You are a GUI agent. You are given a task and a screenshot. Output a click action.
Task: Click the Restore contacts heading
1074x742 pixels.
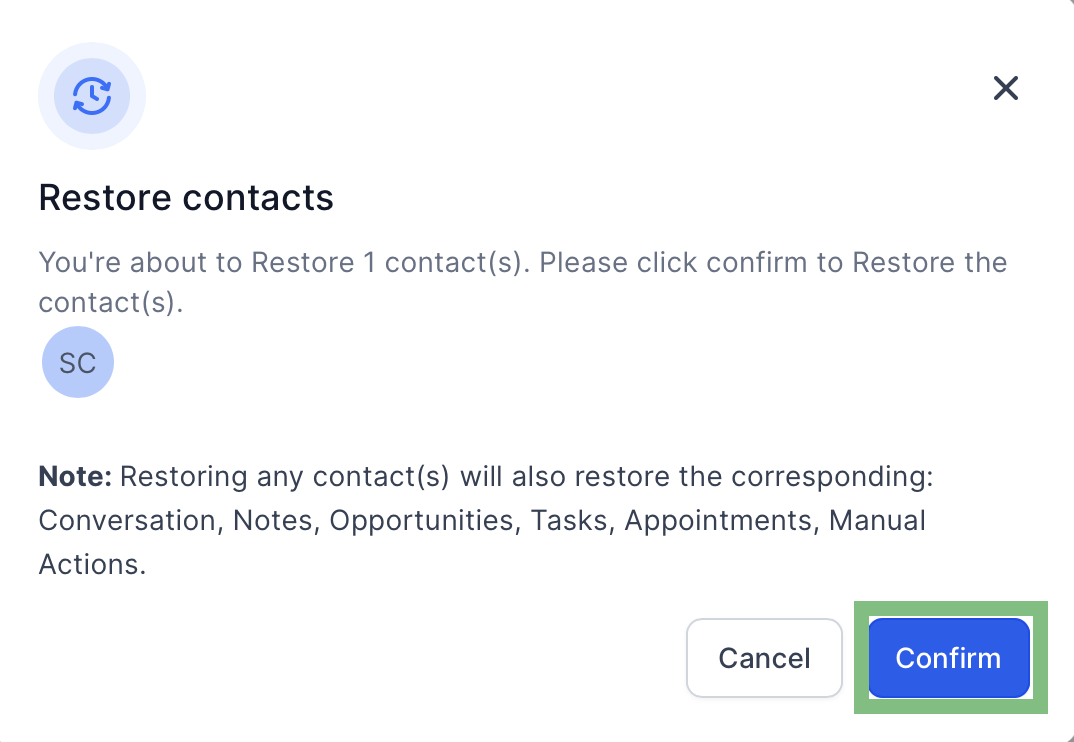click(186, 197)
